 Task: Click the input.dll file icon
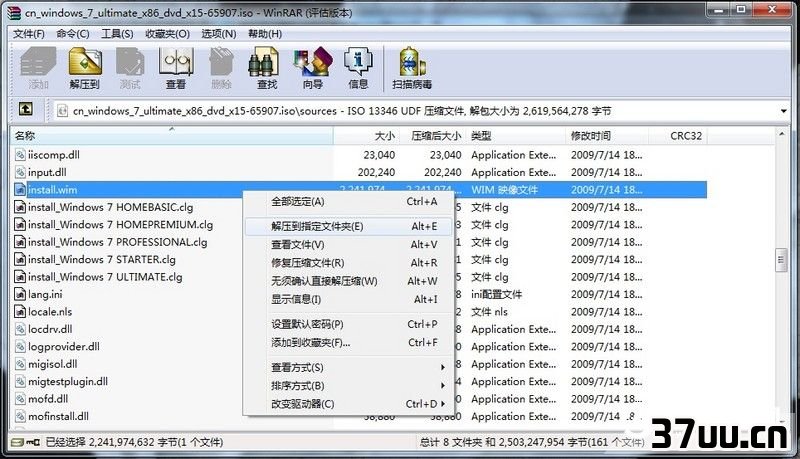(x=20, y=172)
